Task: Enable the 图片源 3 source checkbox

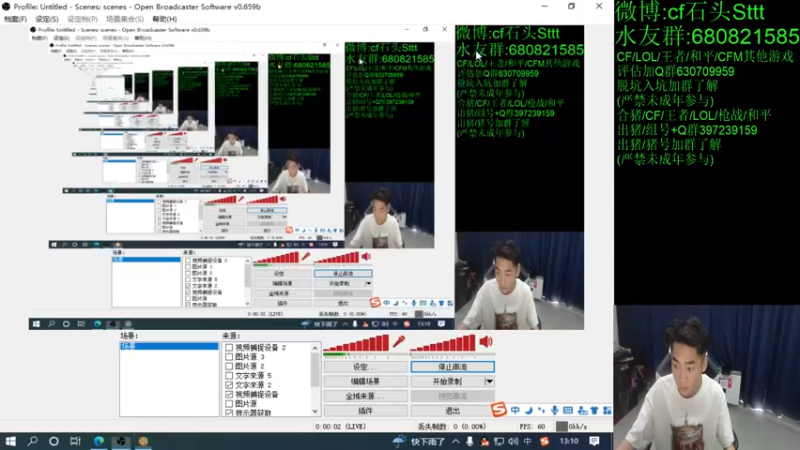Action: tap(229, 357)
